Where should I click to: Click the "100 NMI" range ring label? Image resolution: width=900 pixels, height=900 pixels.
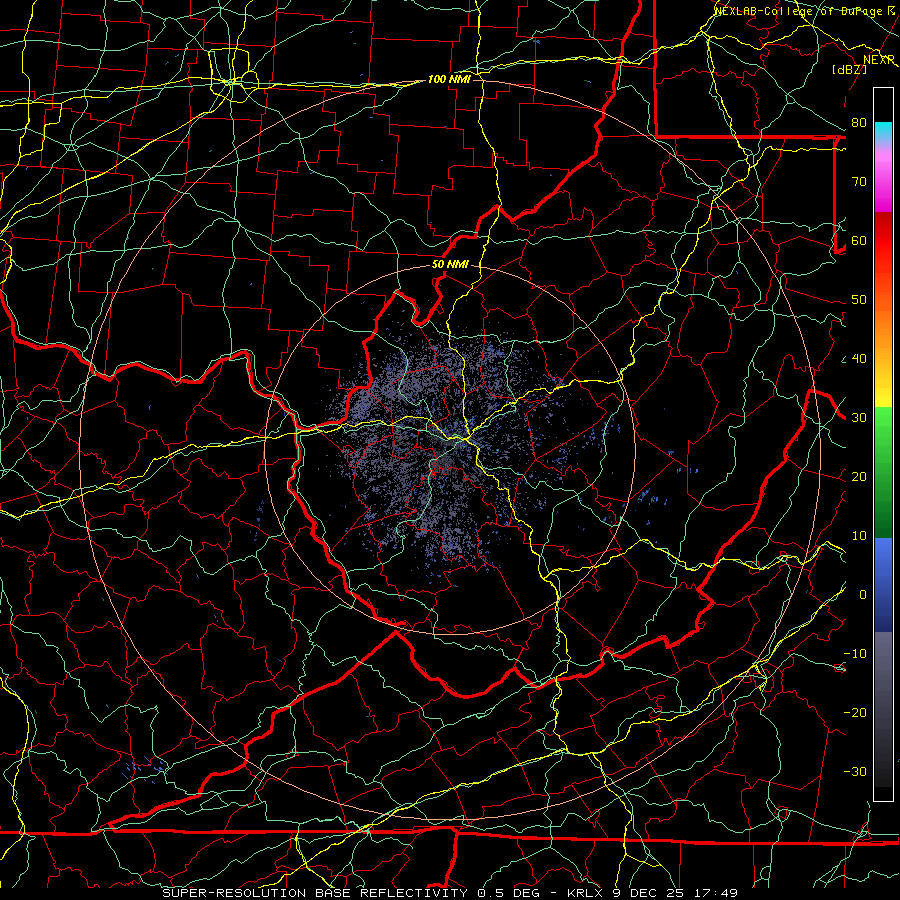pyautogui.click(x=449, y=79)
